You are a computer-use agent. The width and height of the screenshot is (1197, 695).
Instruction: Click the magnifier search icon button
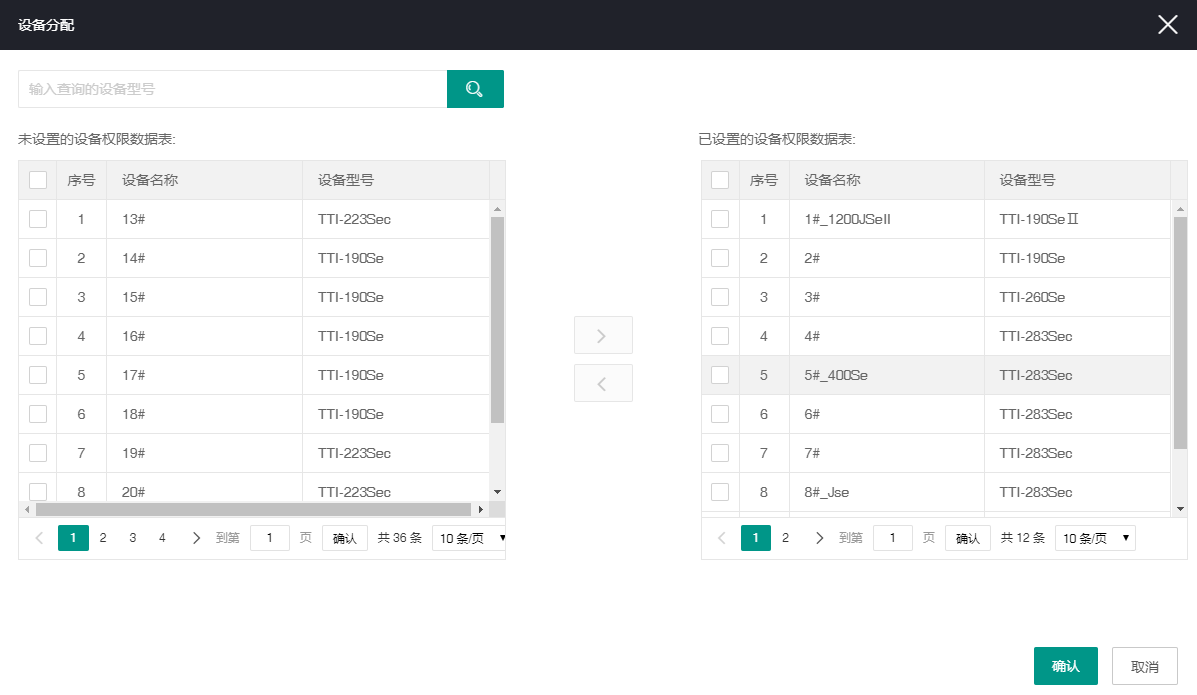click(475, 89)
